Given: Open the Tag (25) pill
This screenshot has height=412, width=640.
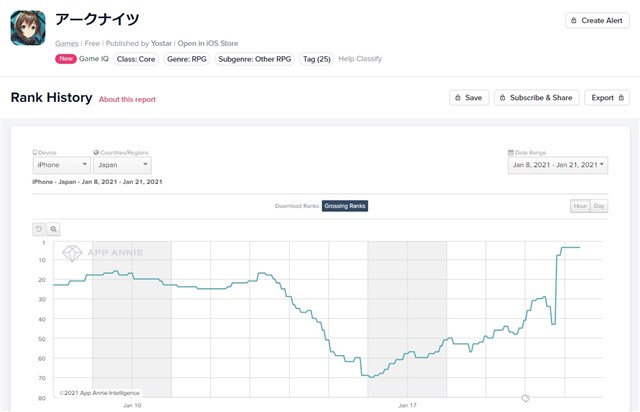Looking at the screenshot, I should click(317, 59).
